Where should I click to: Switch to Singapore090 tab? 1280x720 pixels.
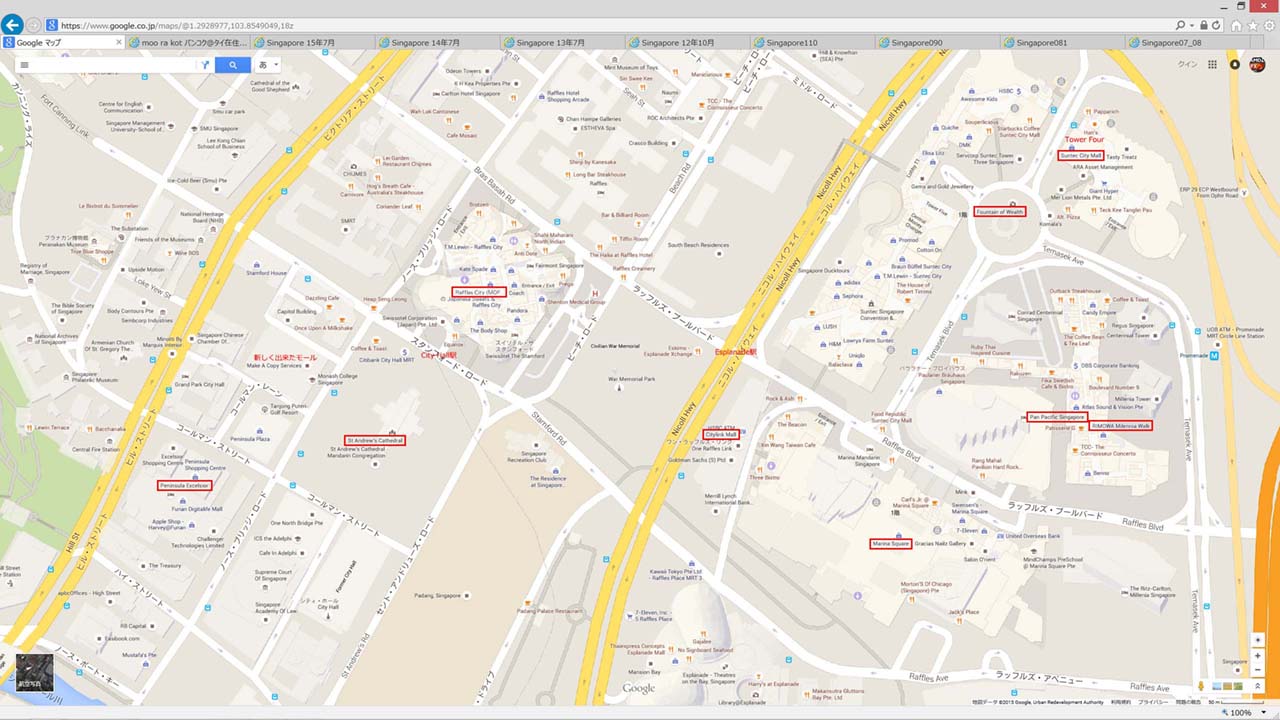[x=939, y=43]
